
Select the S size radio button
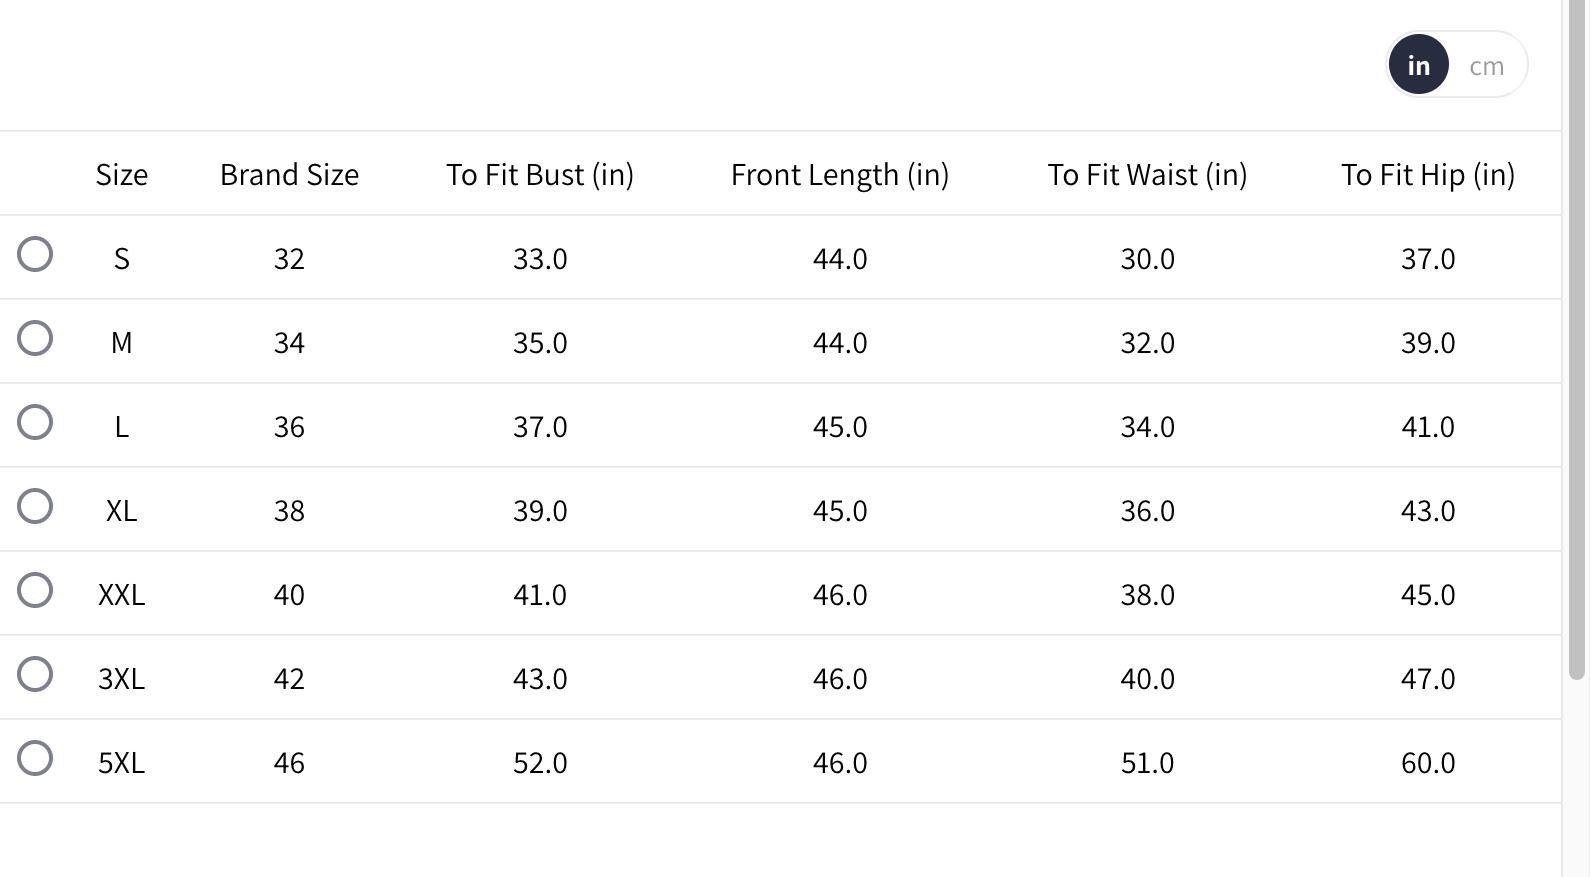pos(35,254)
